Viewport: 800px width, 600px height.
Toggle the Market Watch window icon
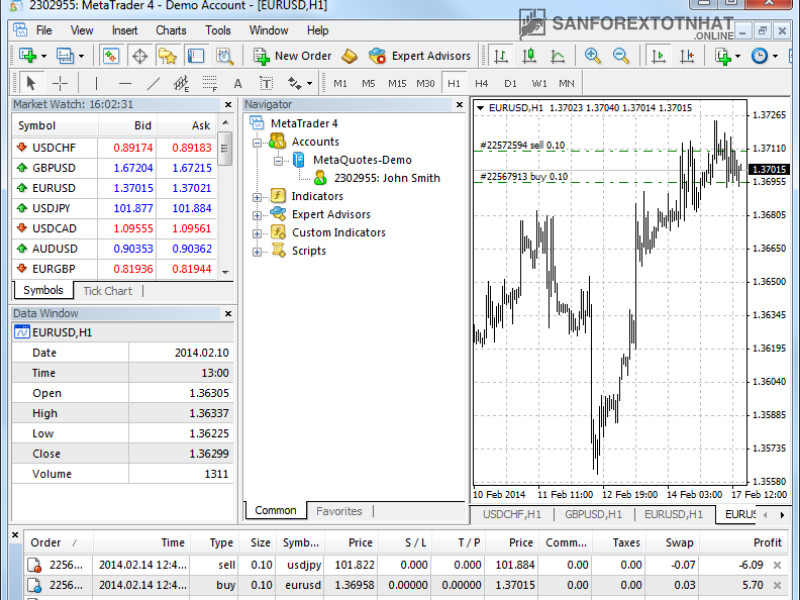click(111, 56)
